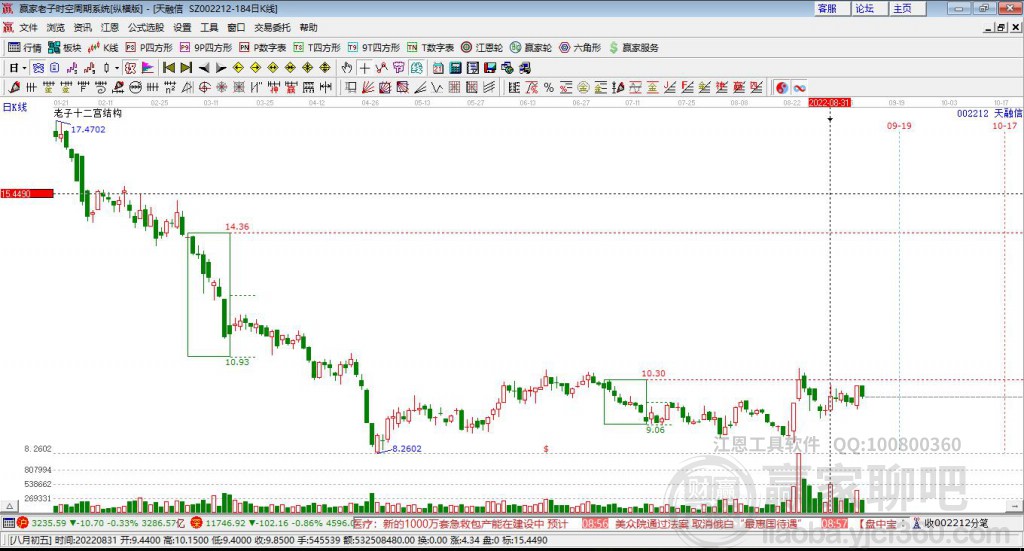
Task: Click the percent % tool icon
Action: (x=549, y=87)
